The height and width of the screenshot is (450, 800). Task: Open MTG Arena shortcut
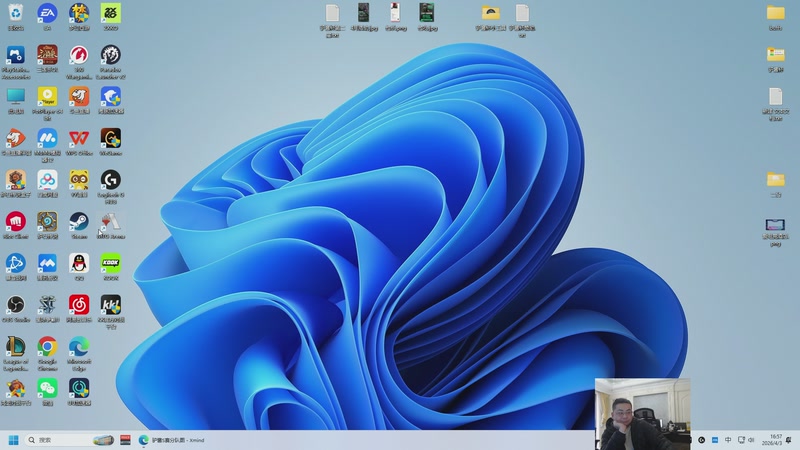coord(111,222)
